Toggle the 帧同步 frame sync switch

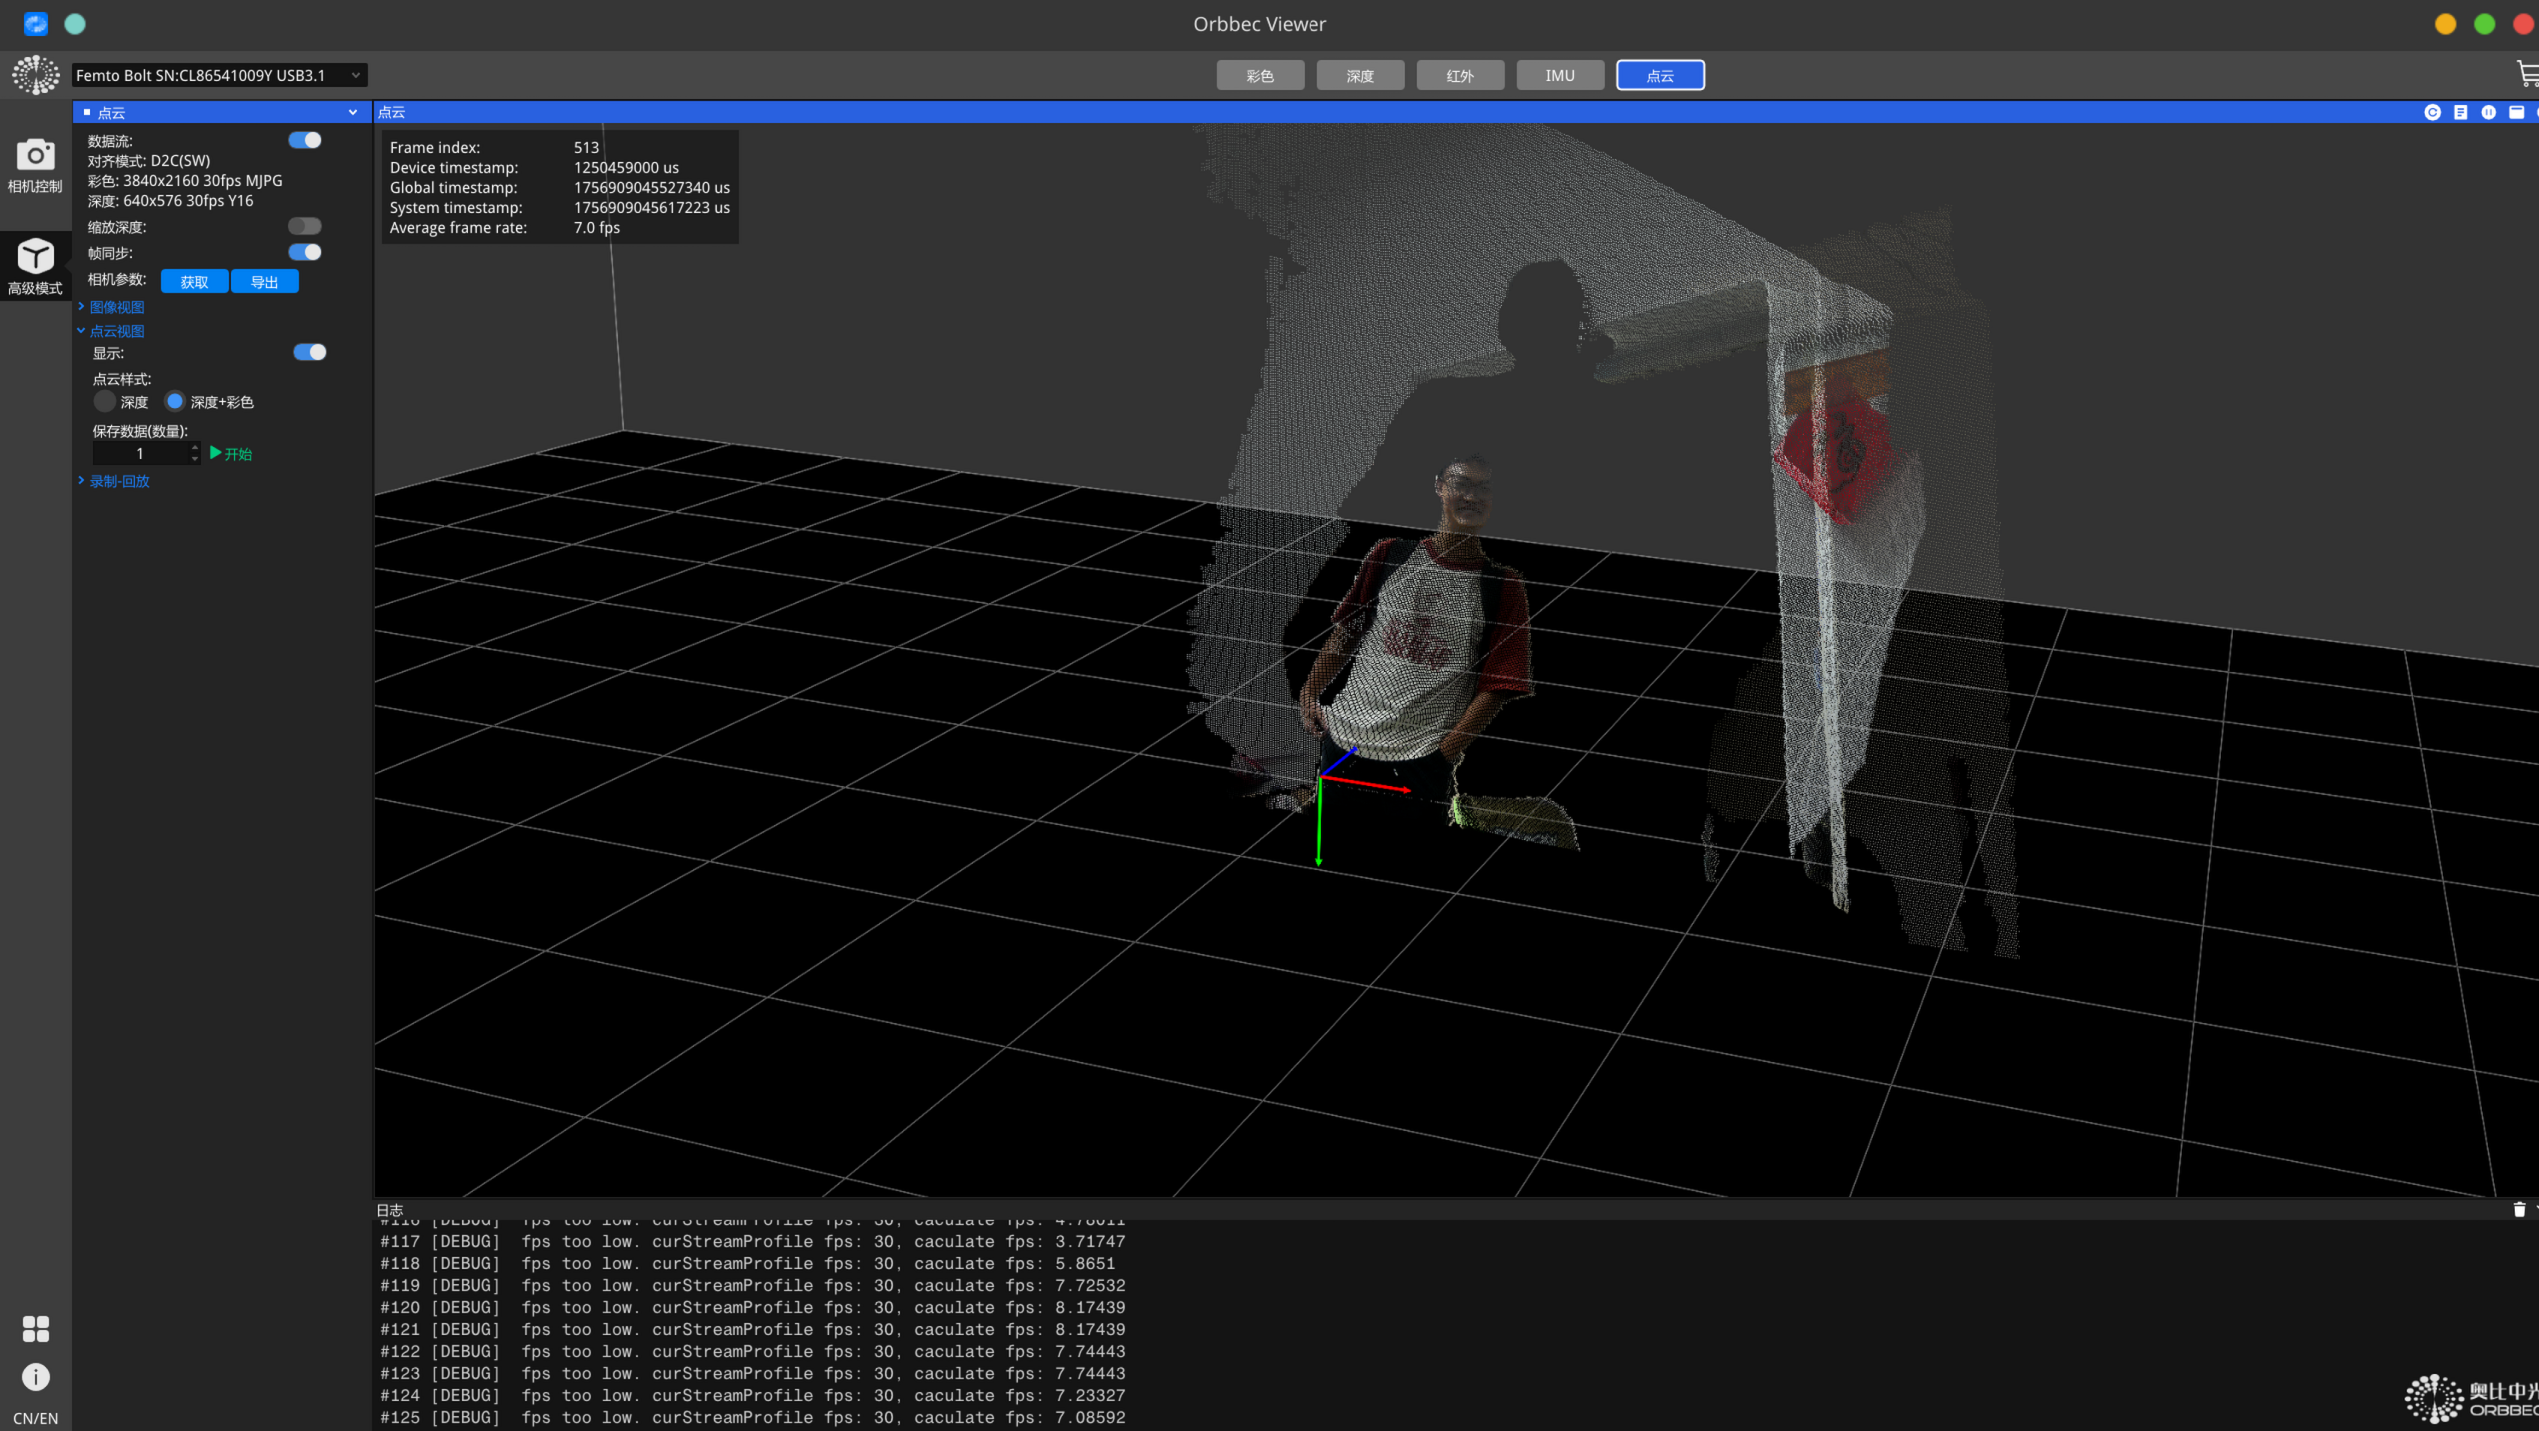(305, 252)
